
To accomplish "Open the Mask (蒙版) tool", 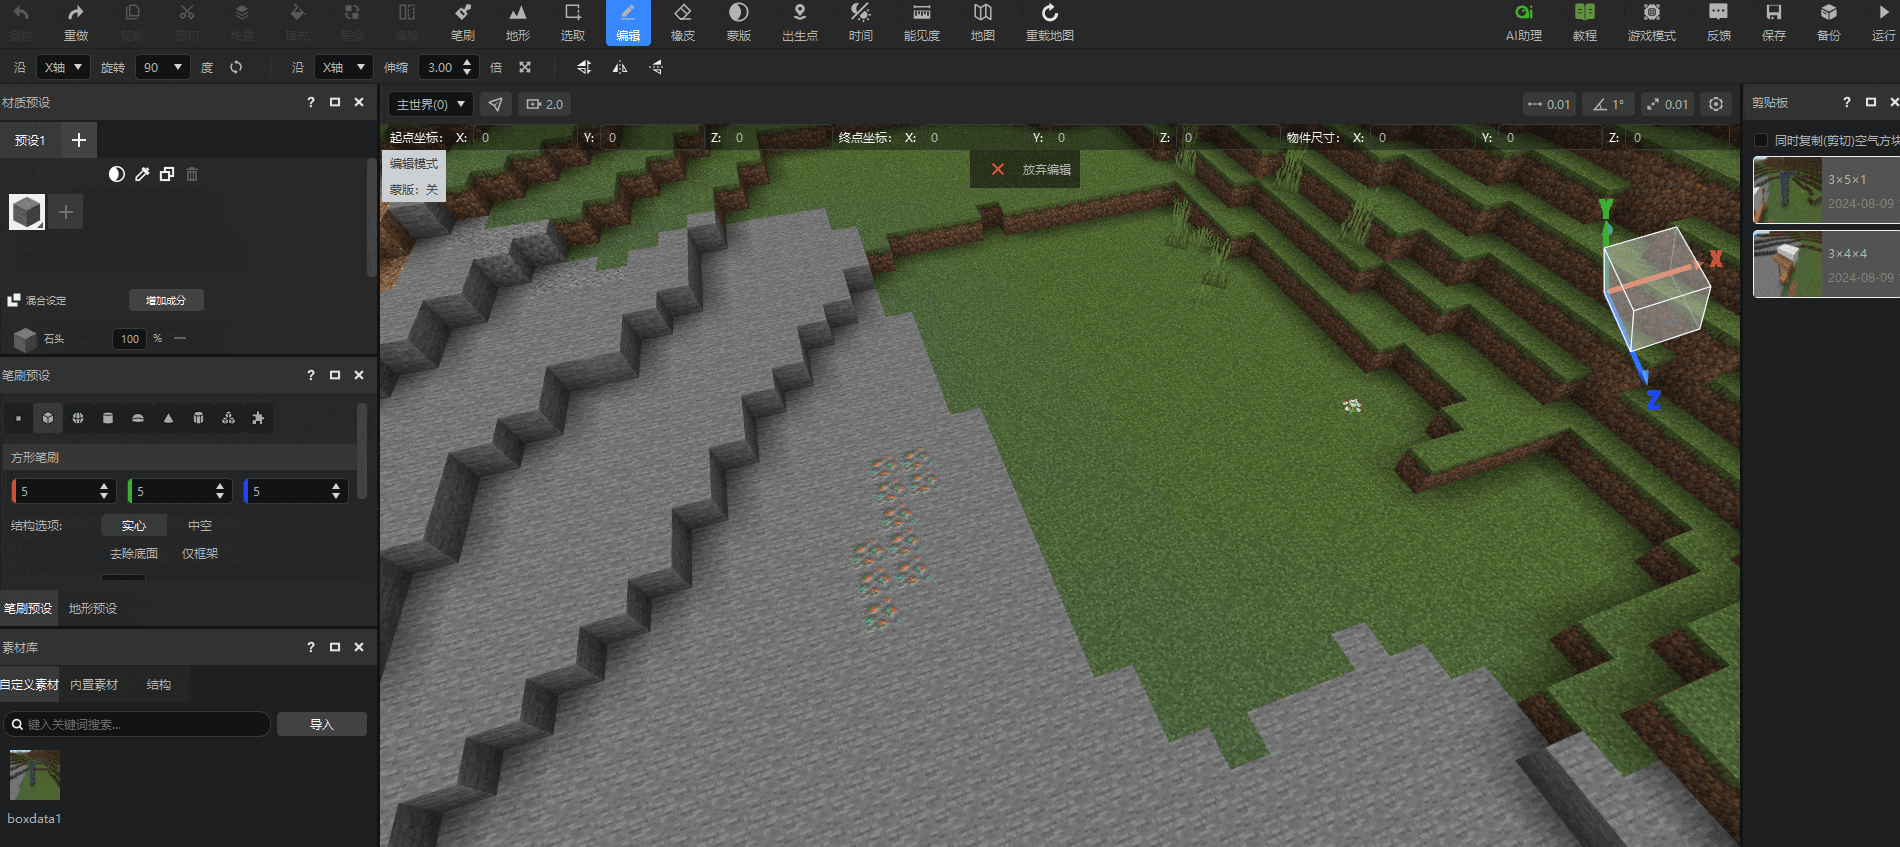I will (738, 22).
